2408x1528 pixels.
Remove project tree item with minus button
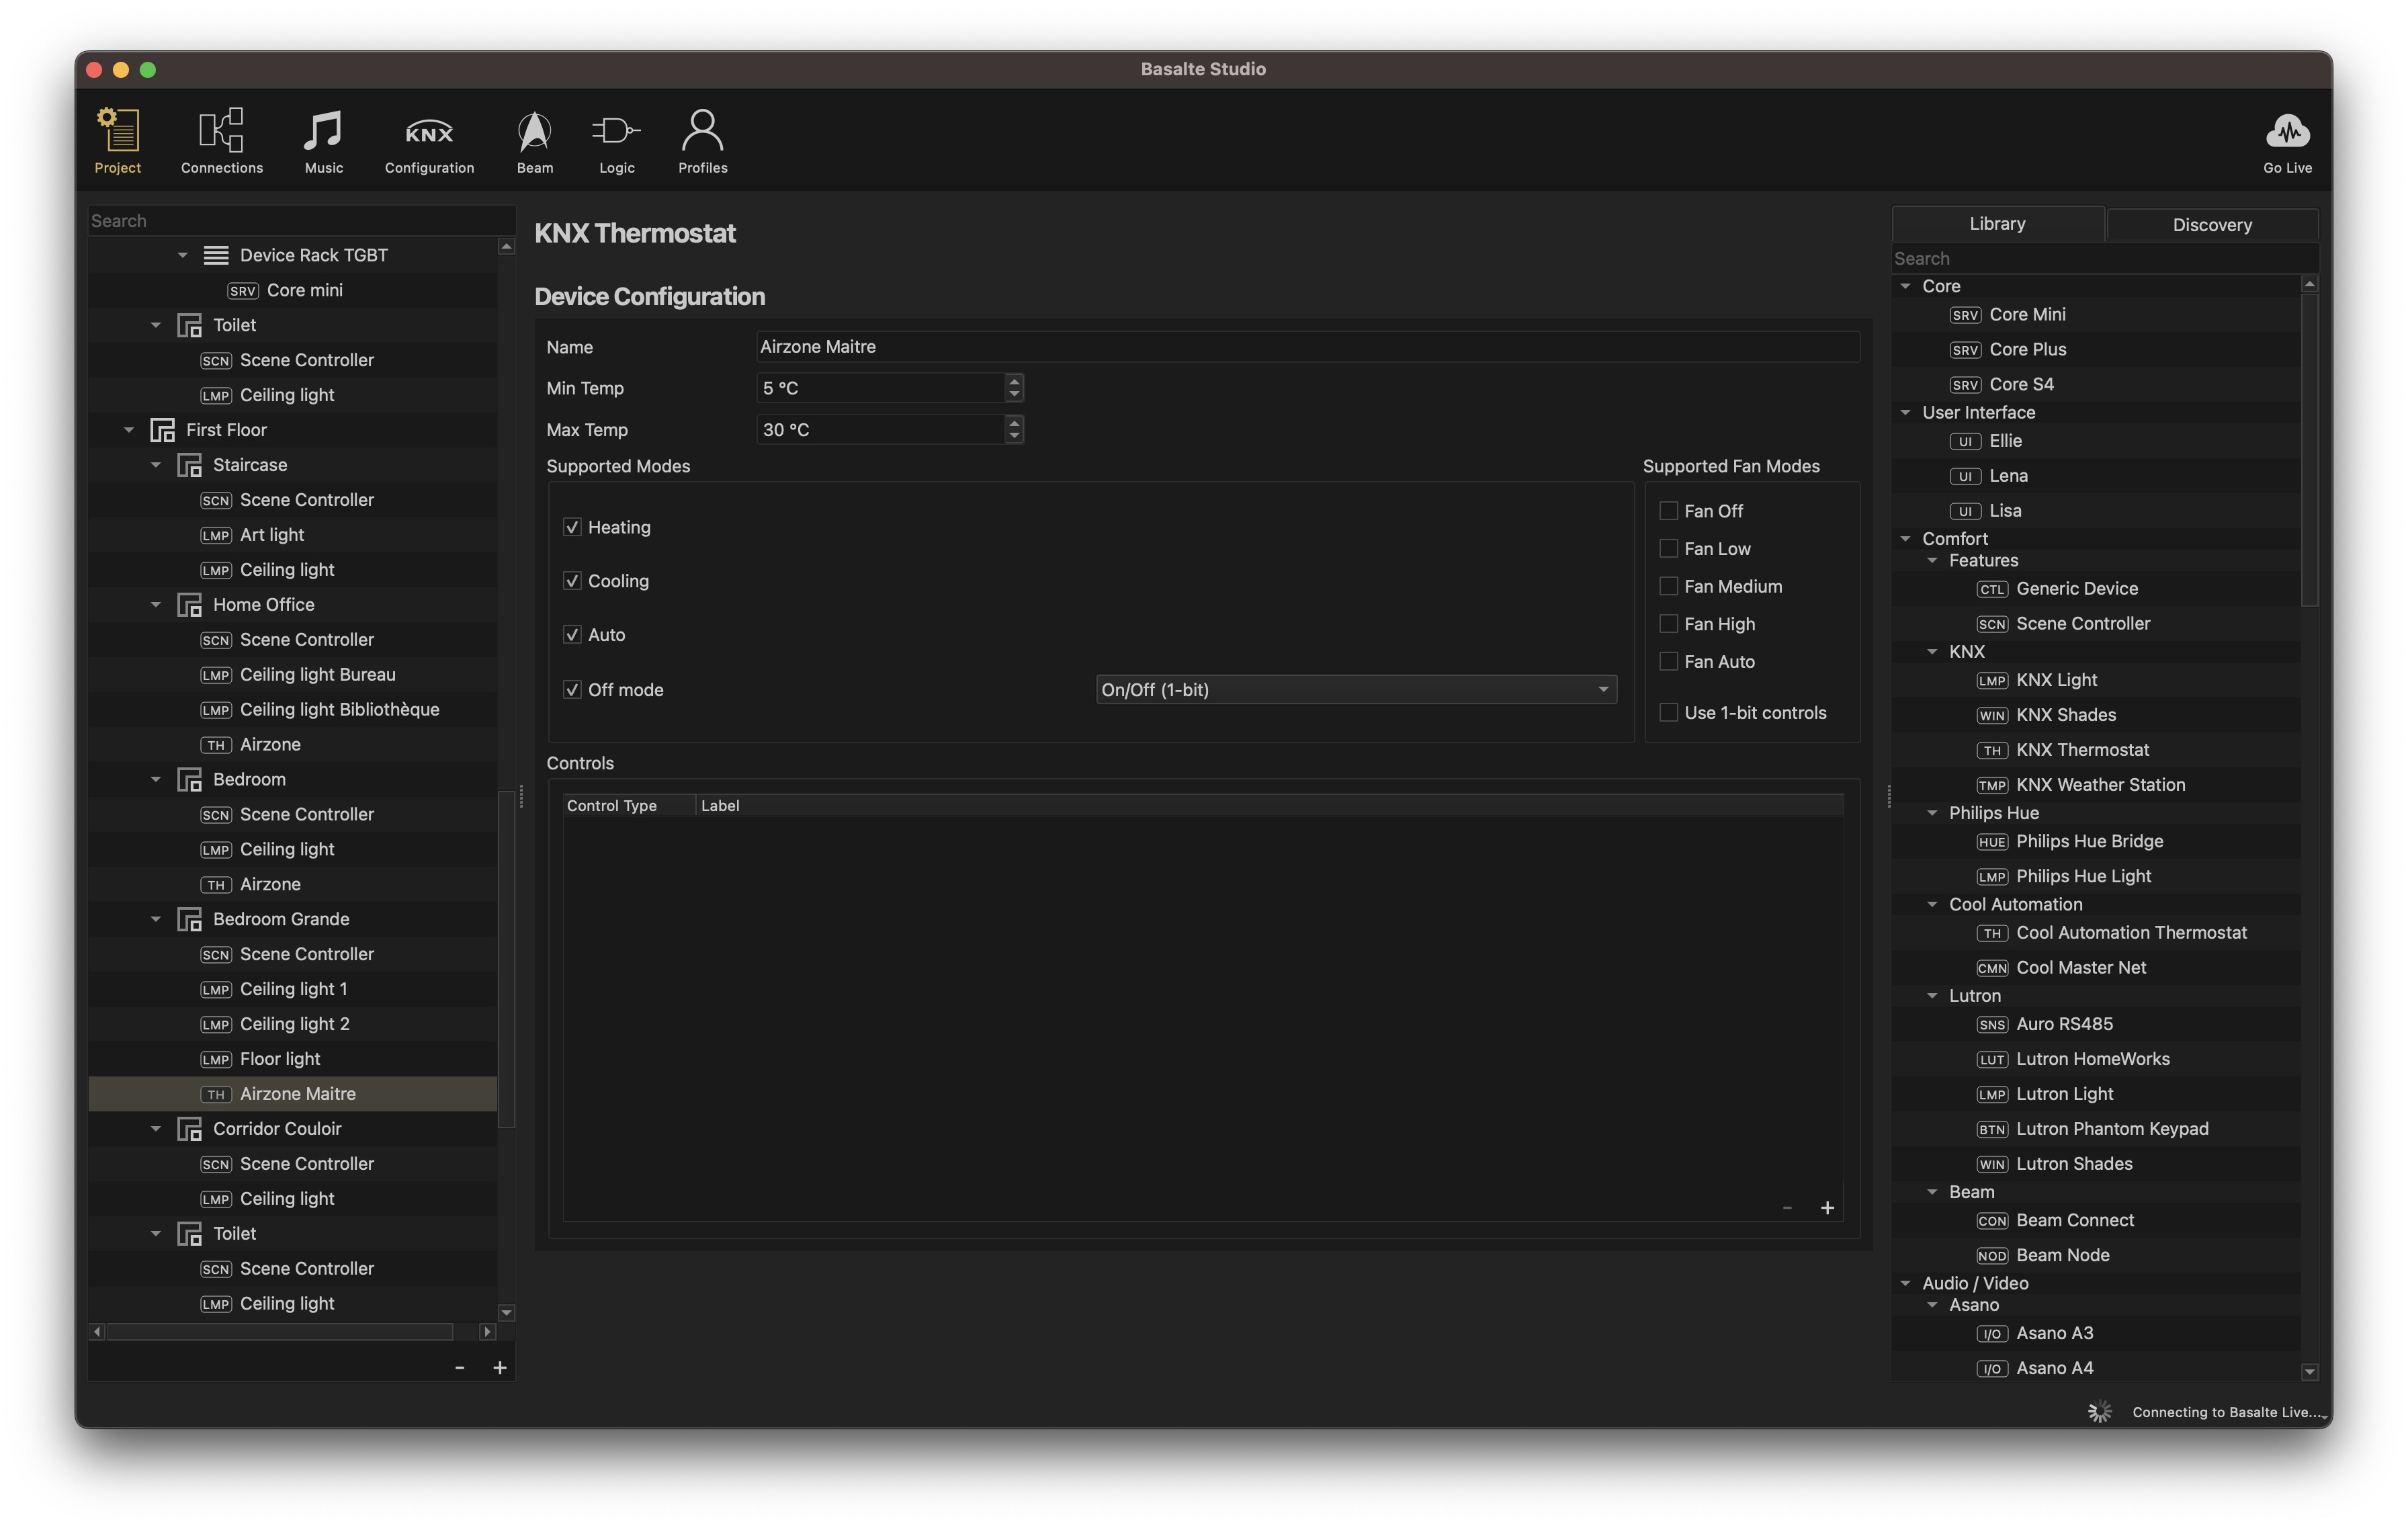pyautogui.click(x=459, y=1367)
